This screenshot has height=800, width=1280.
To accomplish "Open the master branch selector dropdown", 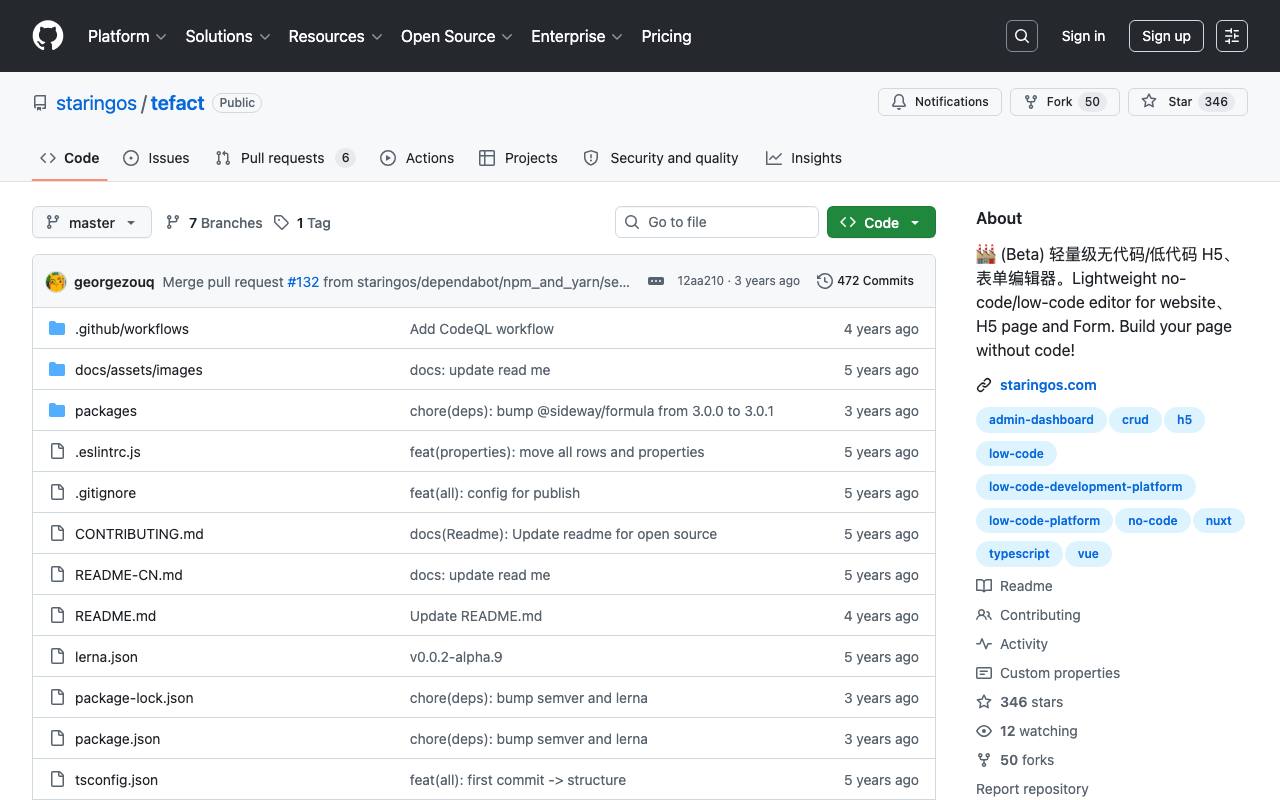I will (92, 222).
